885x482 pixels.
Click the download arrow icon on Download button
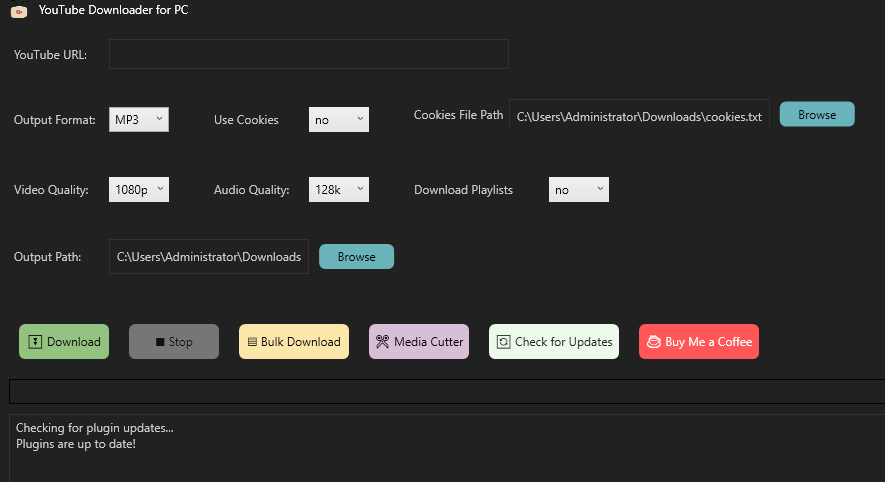[35, 341]
